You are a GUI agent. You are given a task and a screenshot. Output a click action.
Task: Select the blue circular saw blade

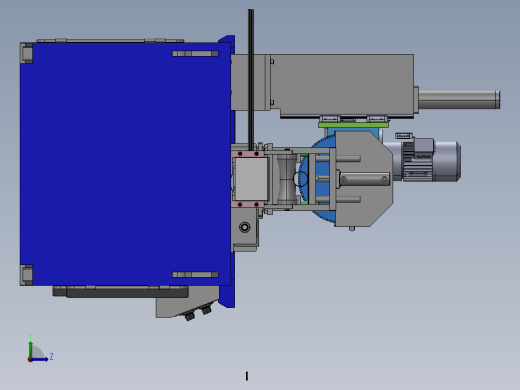(320, 180)
